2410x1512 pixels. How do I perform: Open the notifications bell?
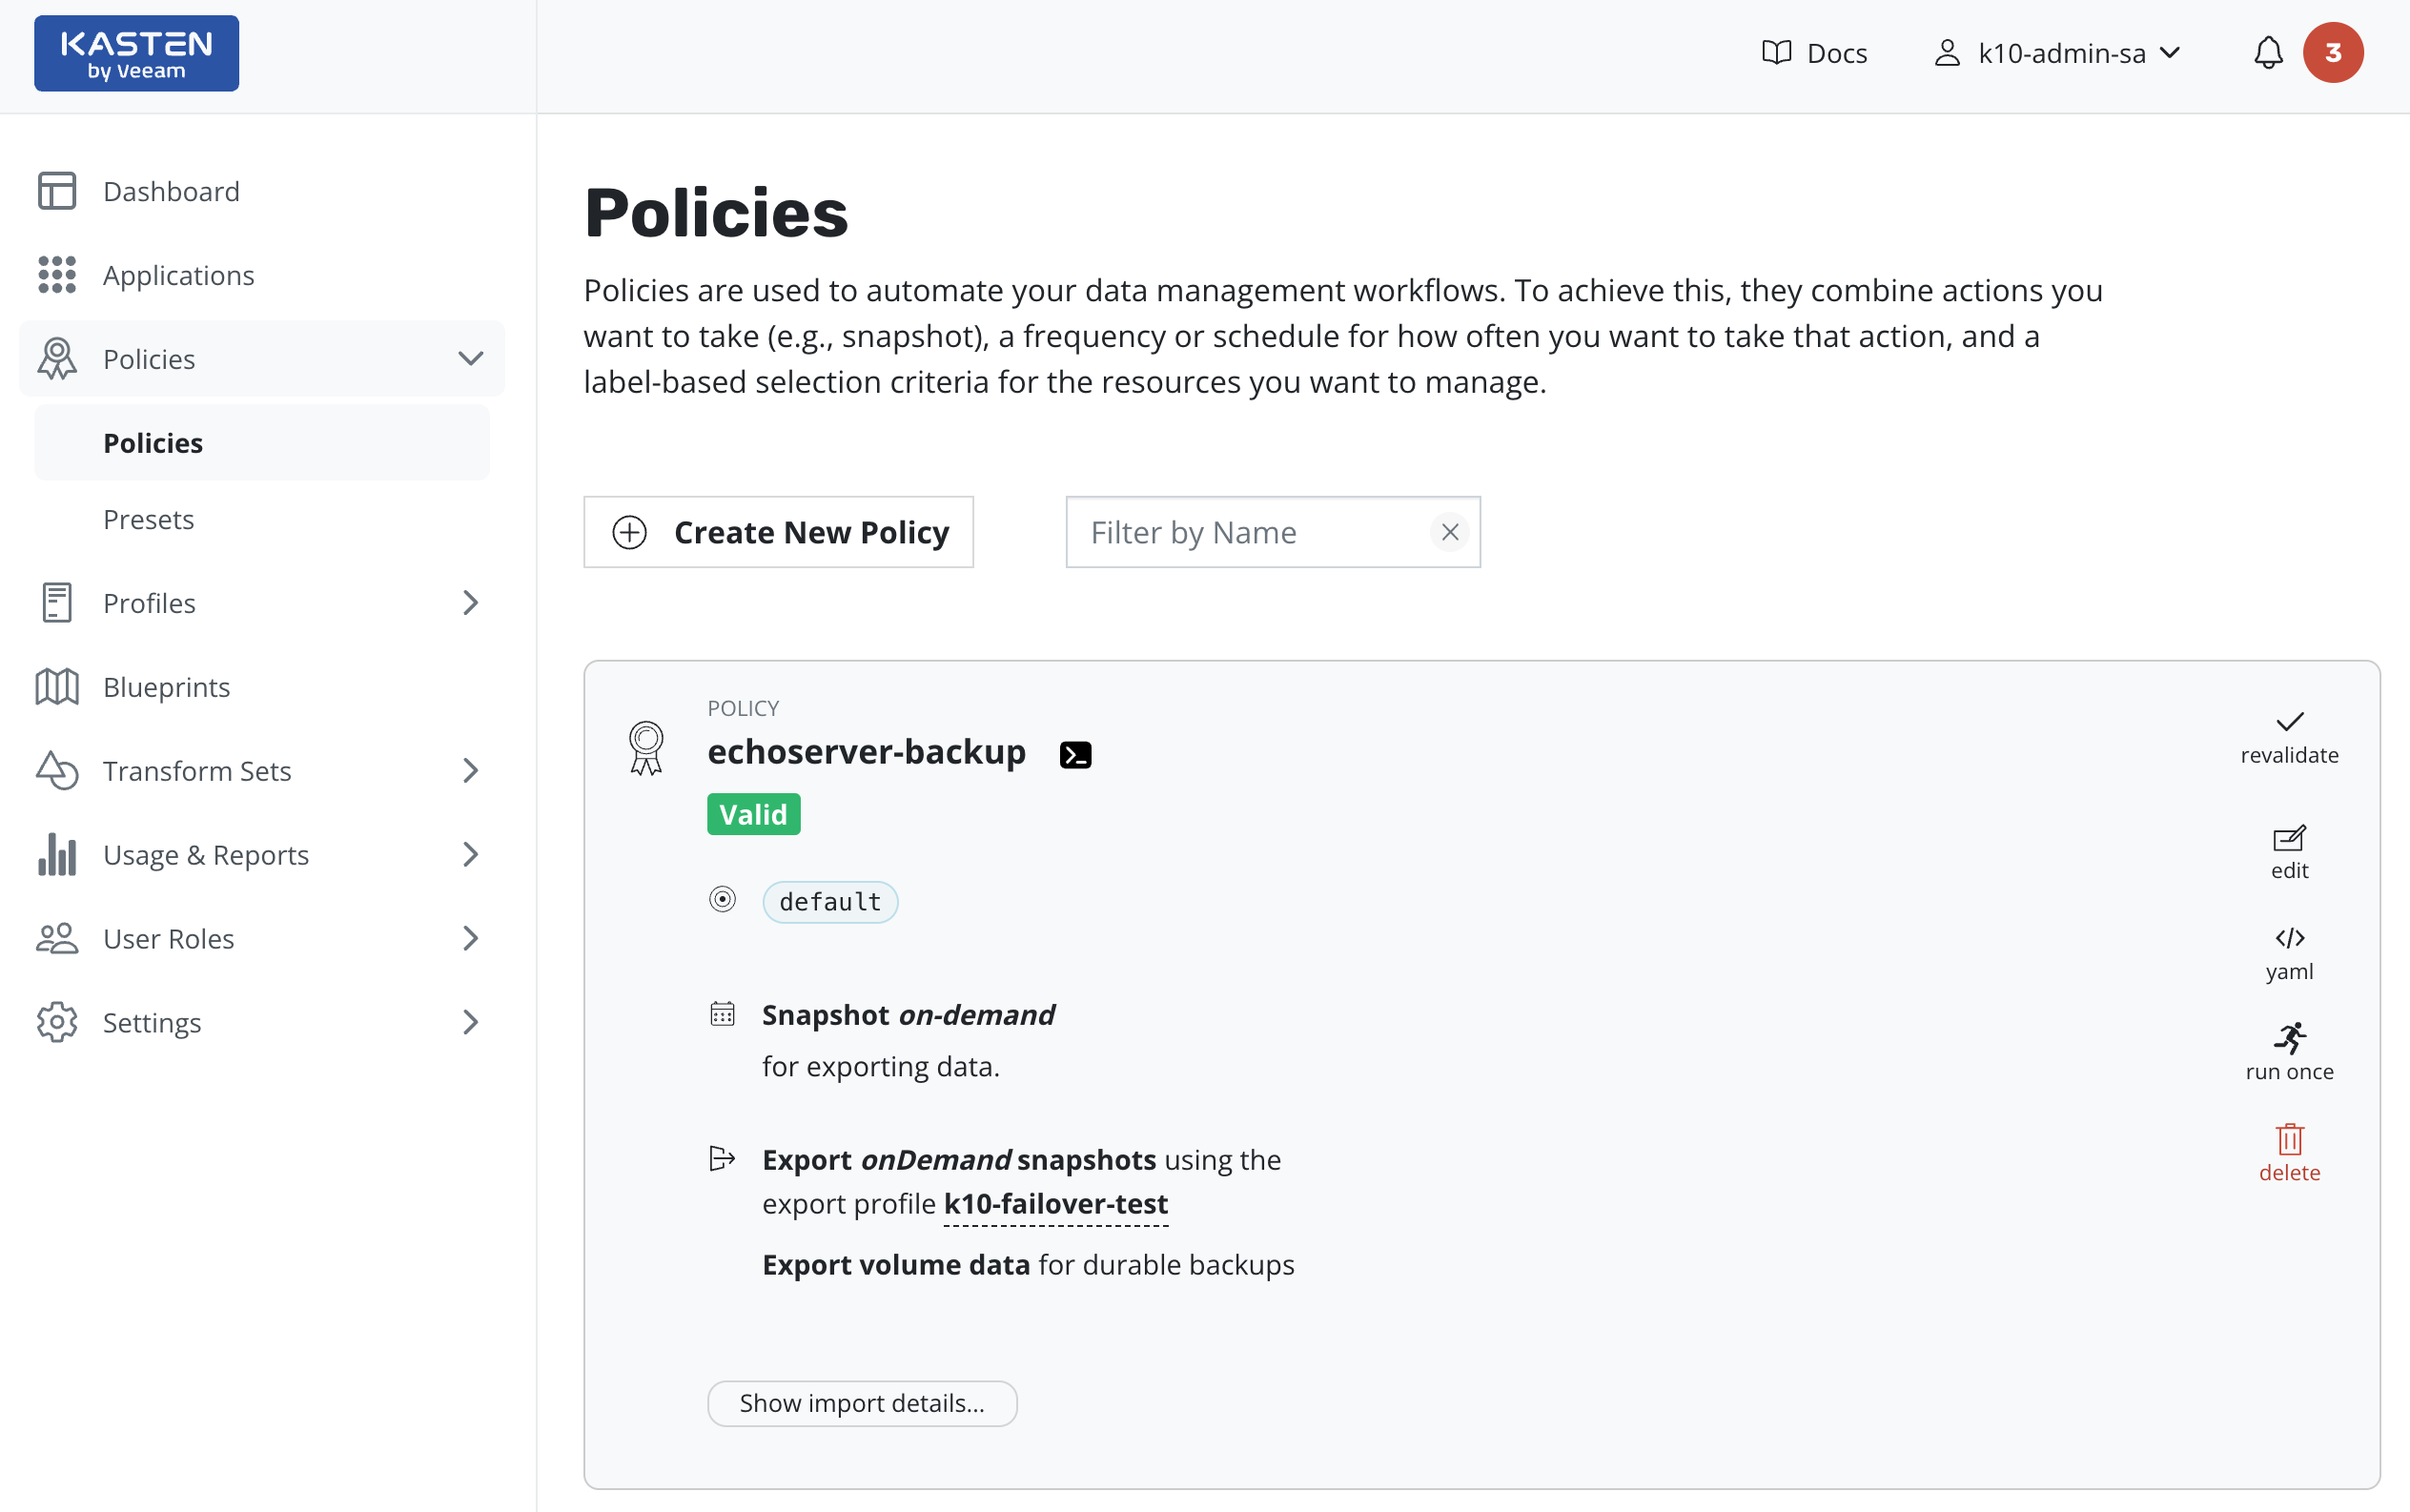(2268, 53)
